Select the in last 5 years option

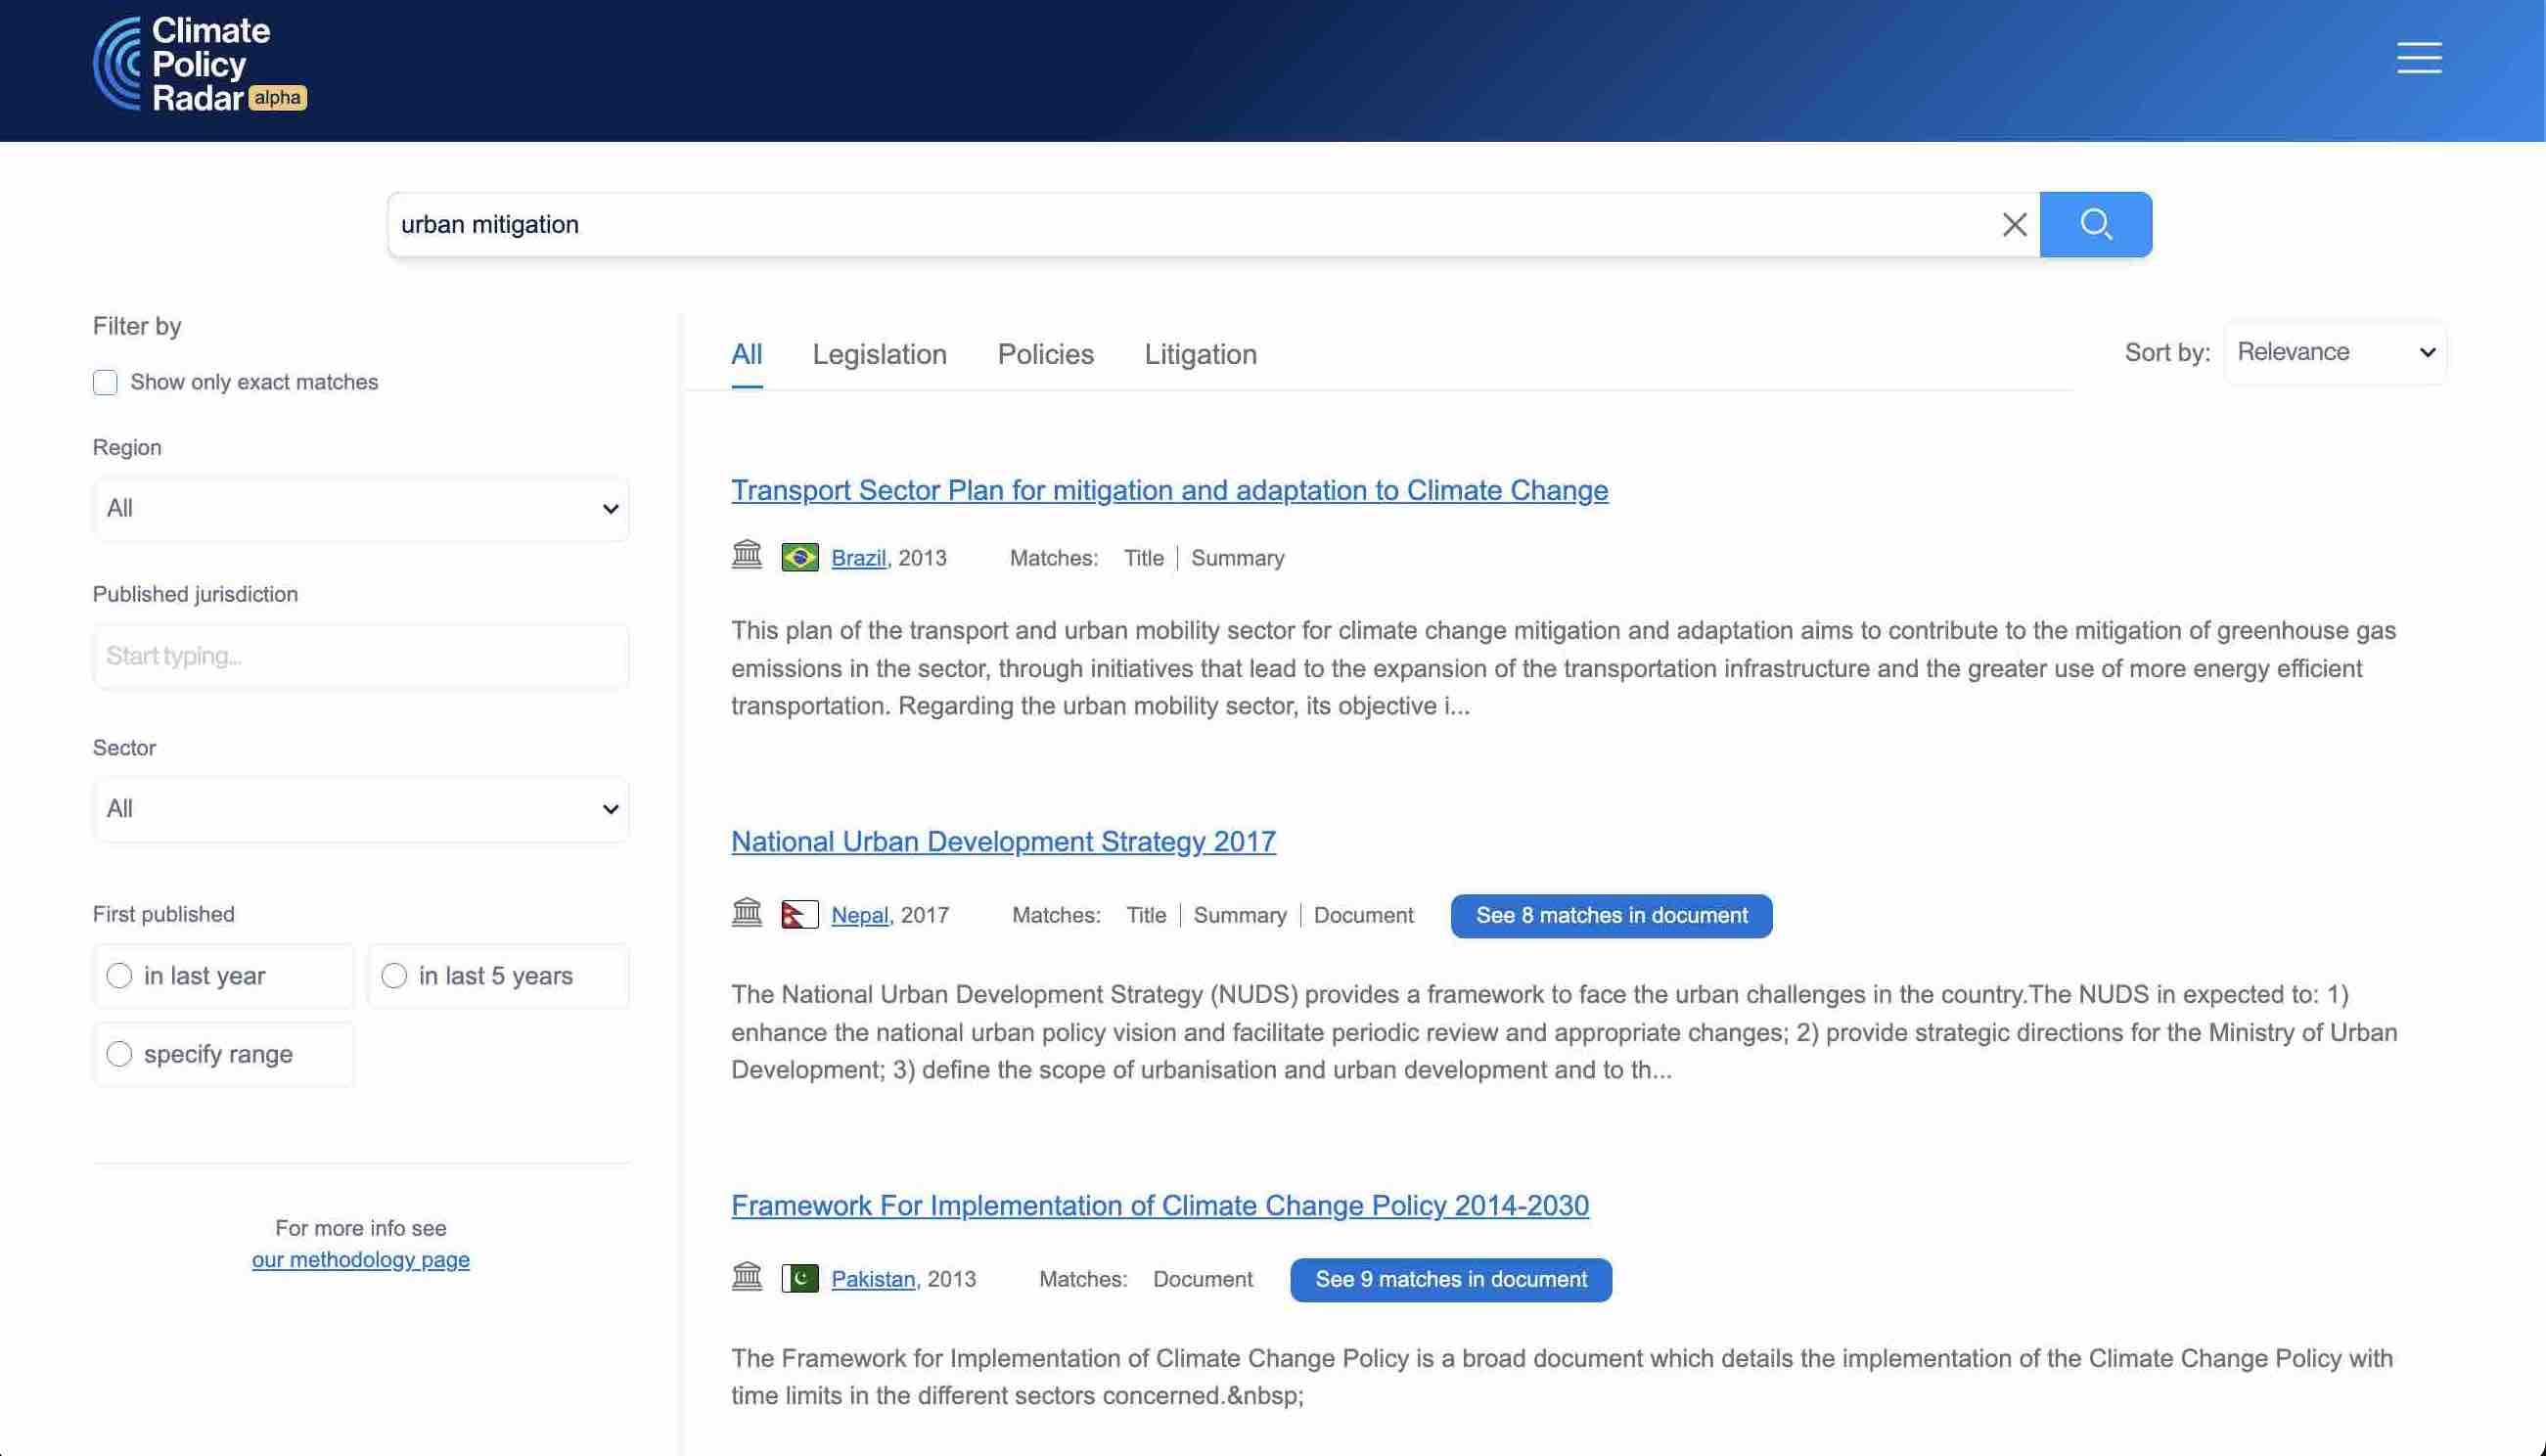point(394,975)
